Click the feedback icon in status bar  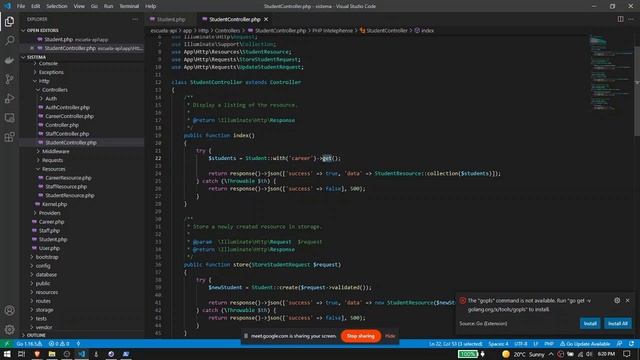pos(620,344)
